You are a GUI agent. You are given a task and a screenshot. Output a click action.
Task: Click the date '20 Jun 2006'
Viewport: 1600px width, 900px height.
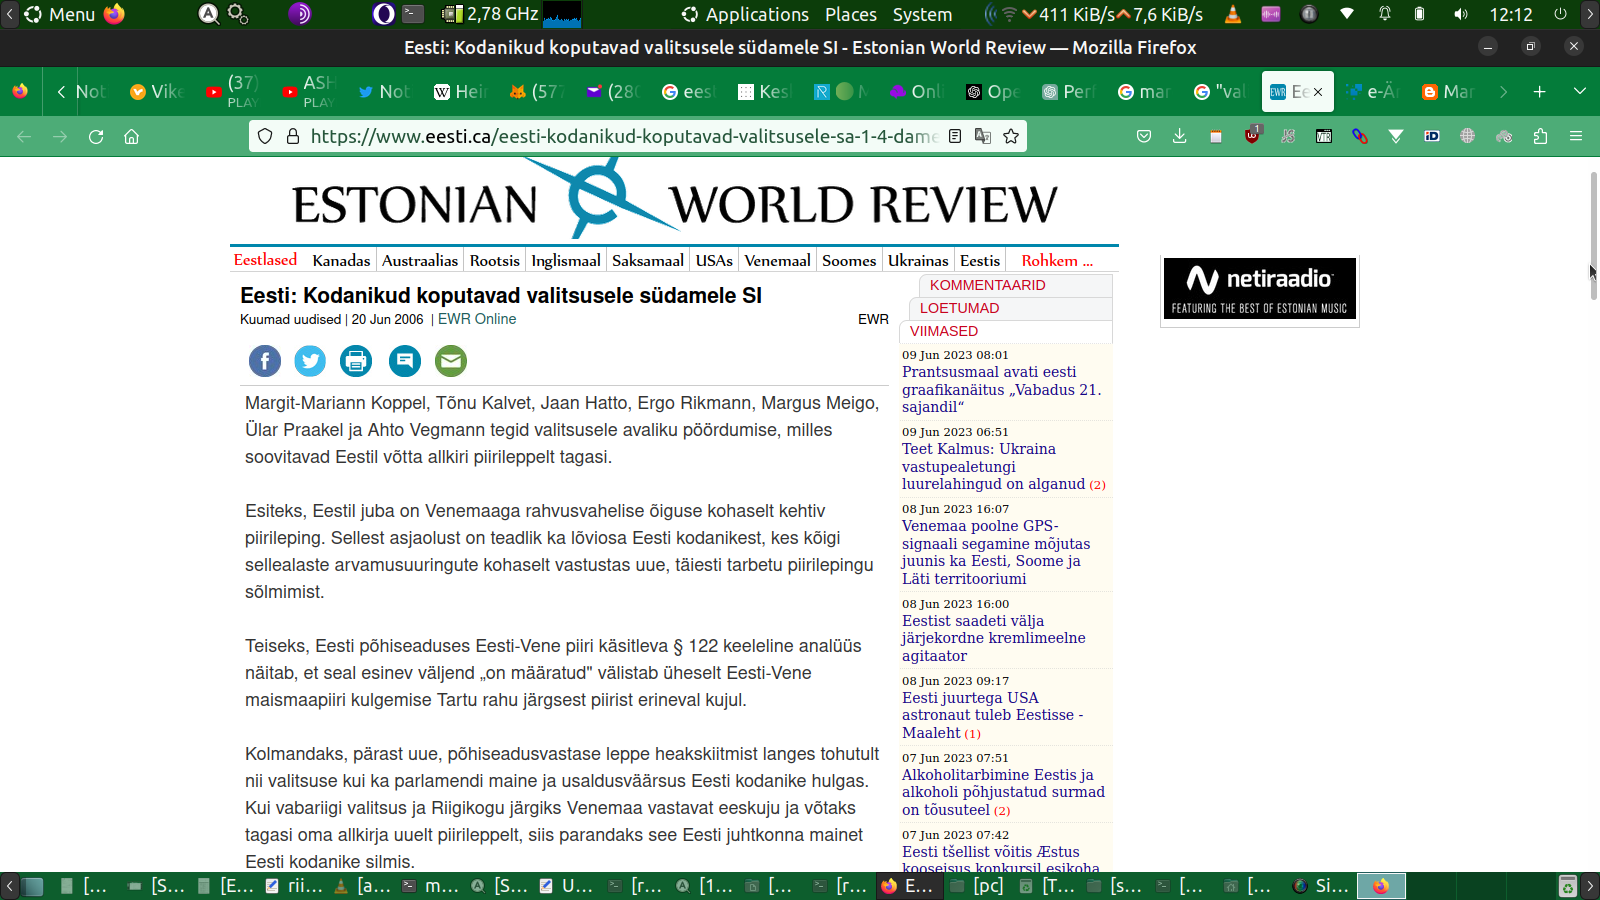click(387, 319)
